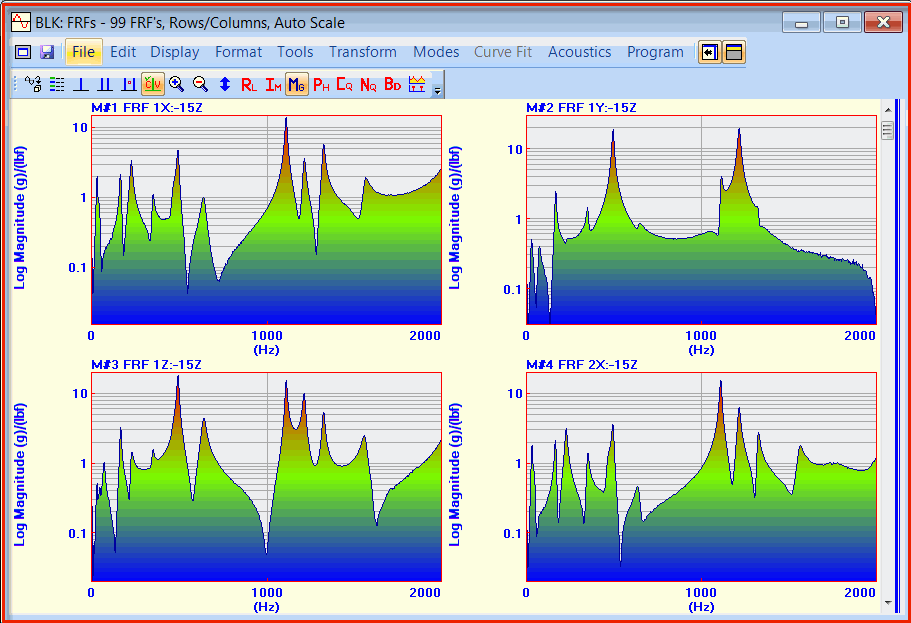This screenshot has height=623, width=911.
Task: Click the application waveform icon in title bar
Action: tap(21, 22)
